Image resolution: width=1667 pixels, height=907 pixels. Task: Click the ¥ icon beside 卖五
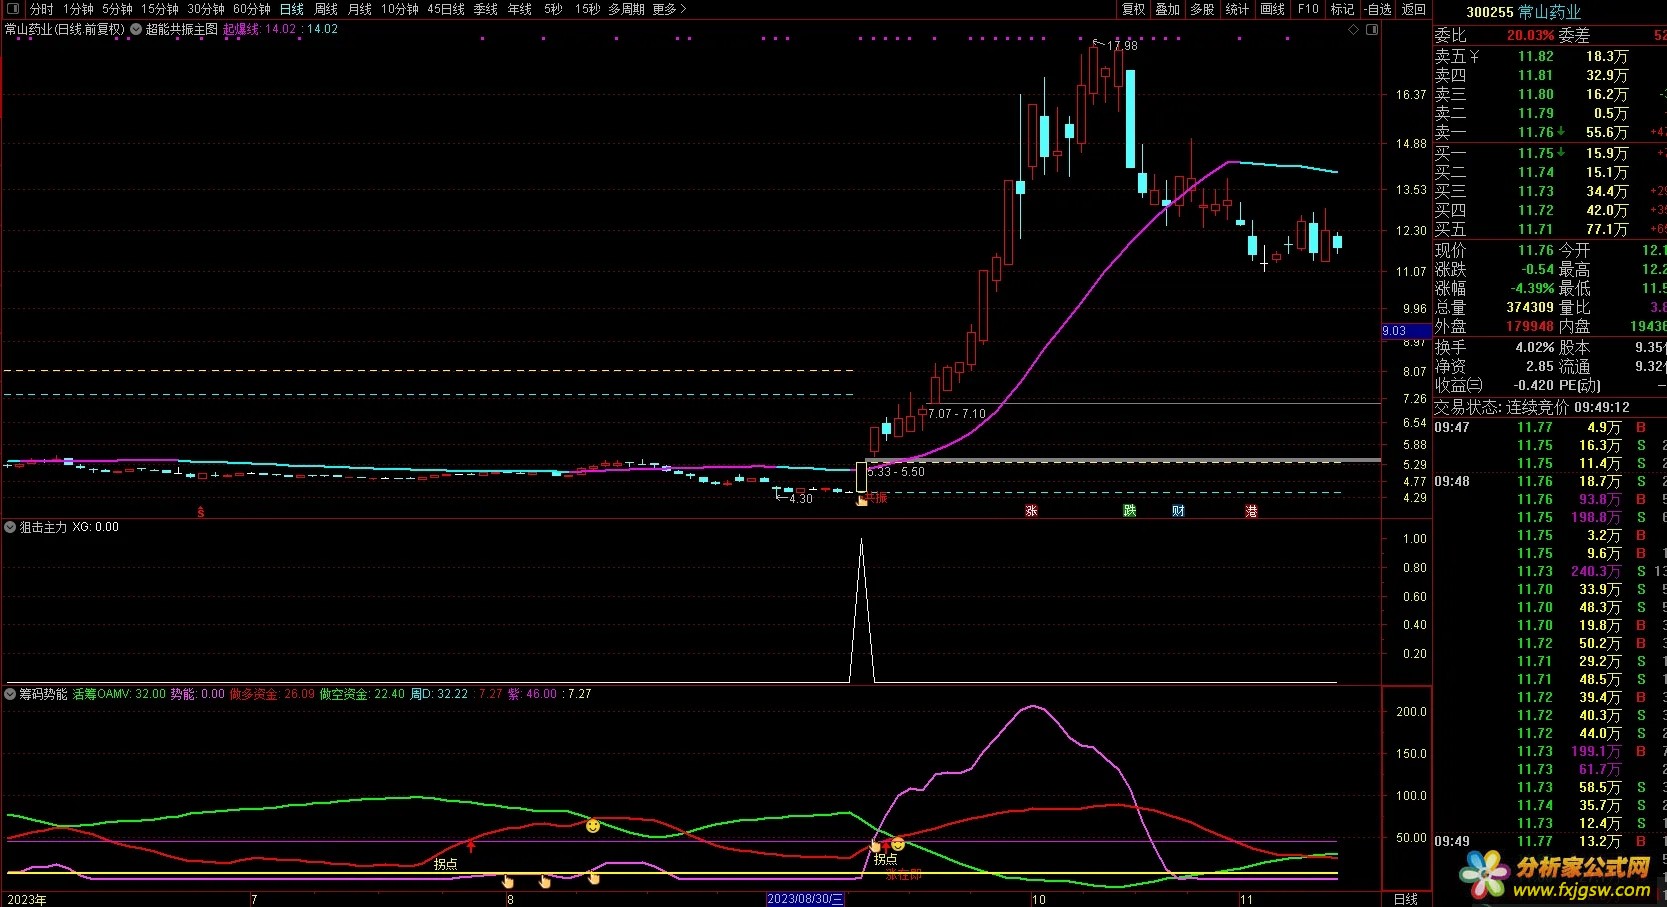(1474, 57)
